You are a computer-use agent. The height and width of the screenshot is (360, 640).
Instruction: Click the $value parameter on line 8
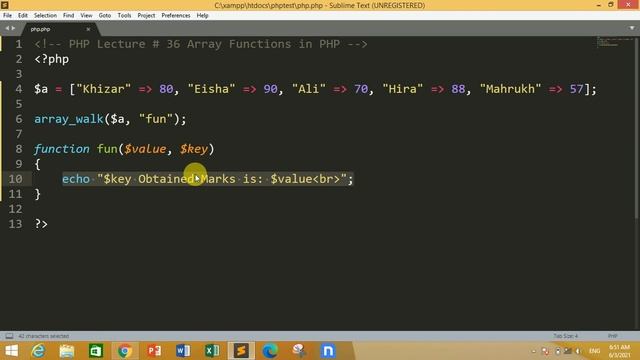[x=145, y=149]
